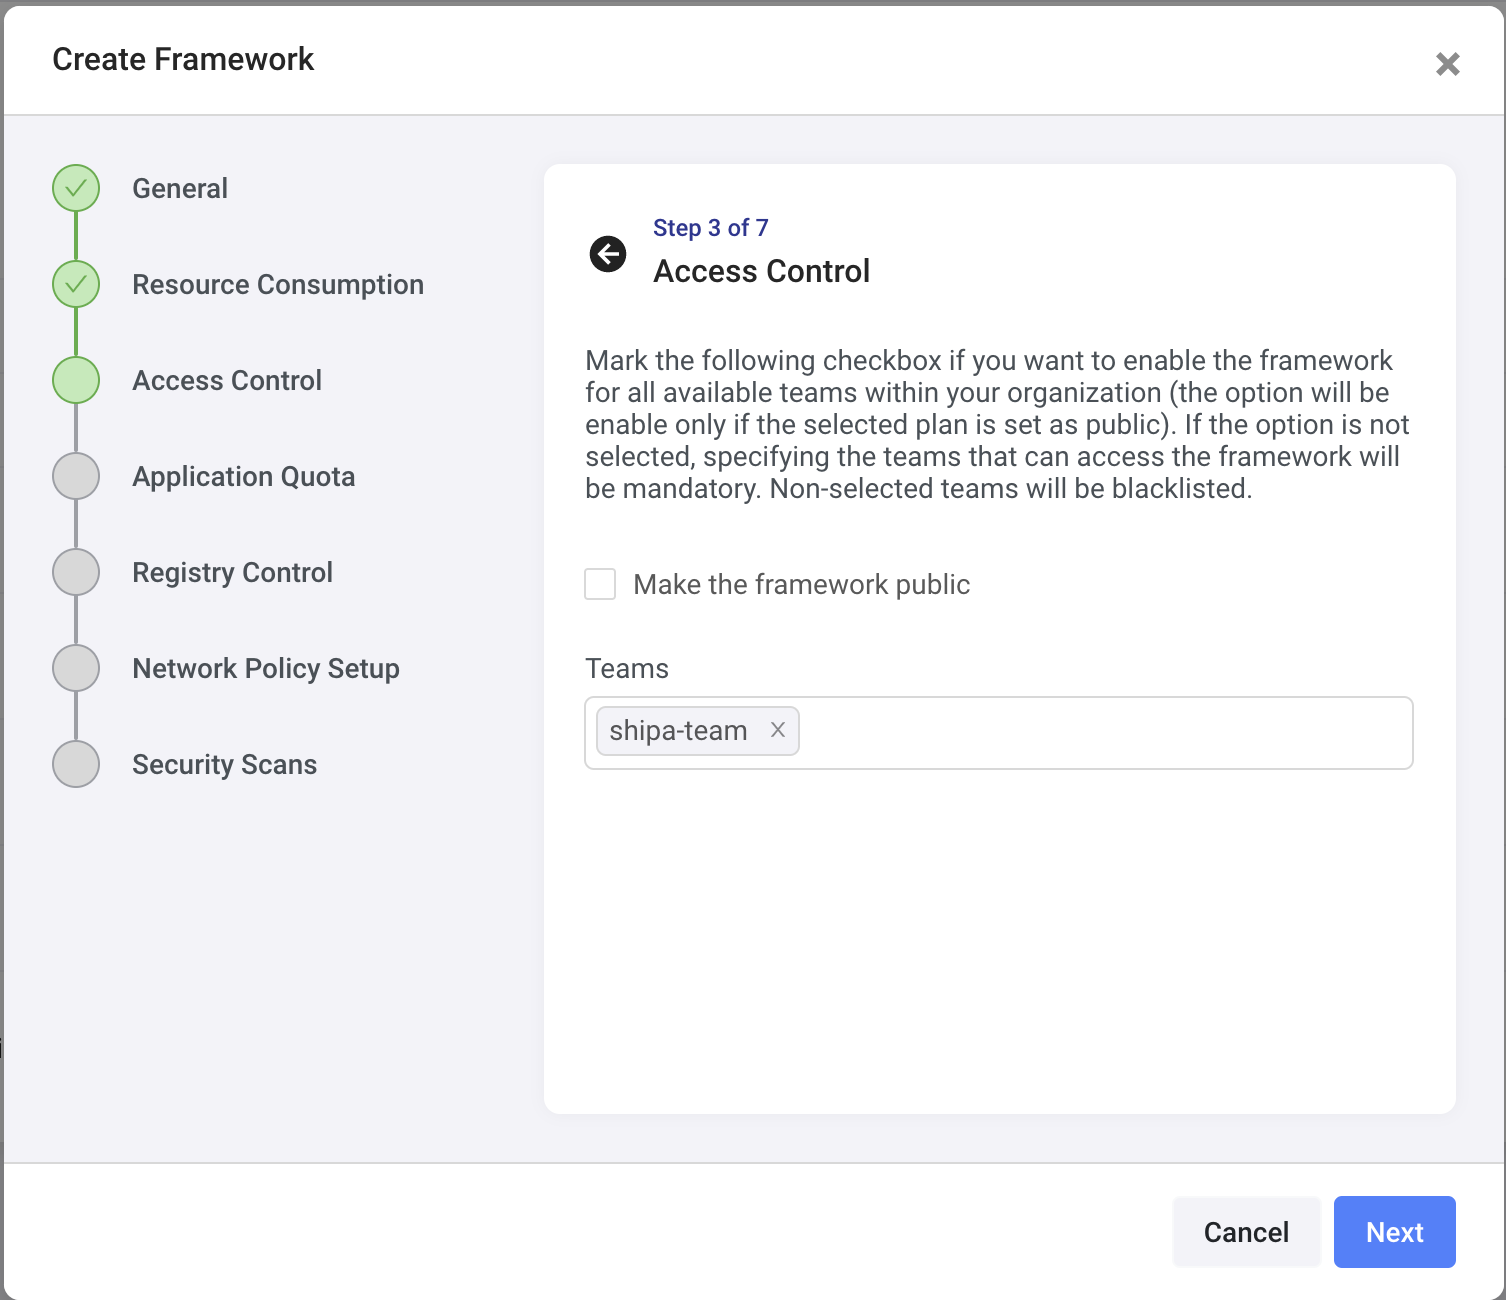Click the Registry Control step circle
This screenshot has height=1300, width=1506.
pos(76,572)
